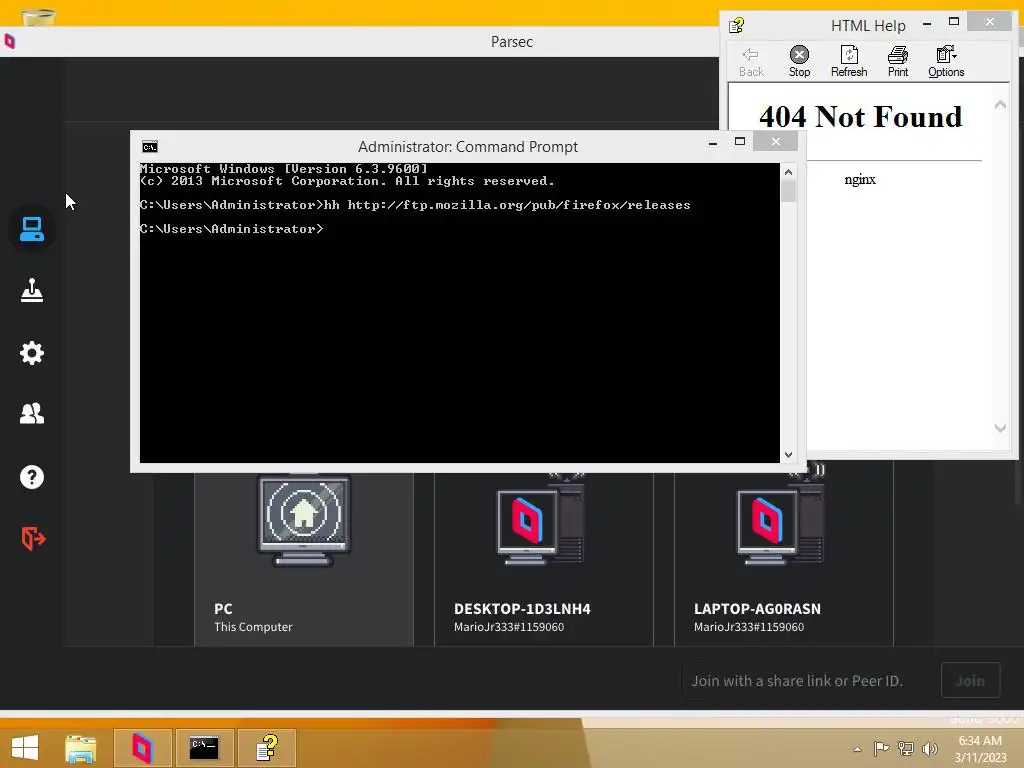Image resolution: width=1024 pixels, height=768 pixels.
Task: Maximize the HTML Help window
Action: (954, 22)
